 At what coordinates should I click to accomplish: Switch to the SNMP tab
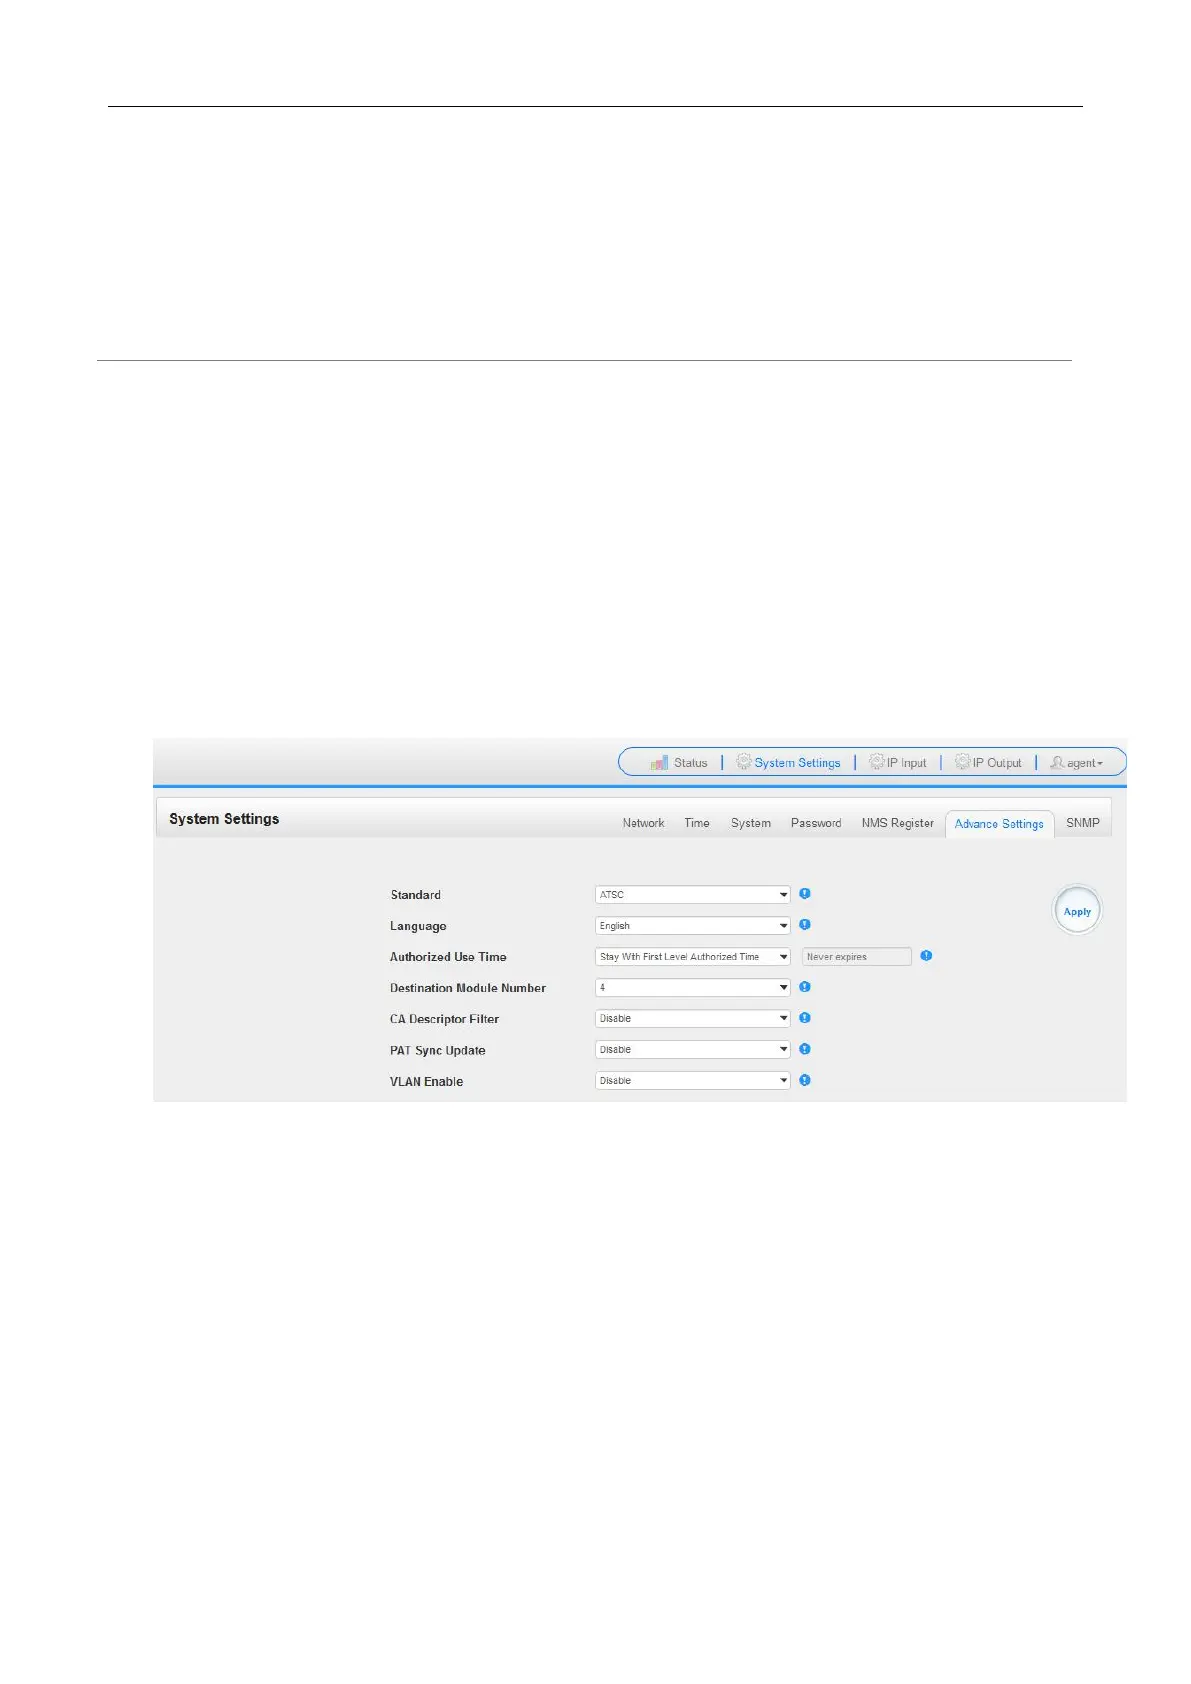(1083, 823)
